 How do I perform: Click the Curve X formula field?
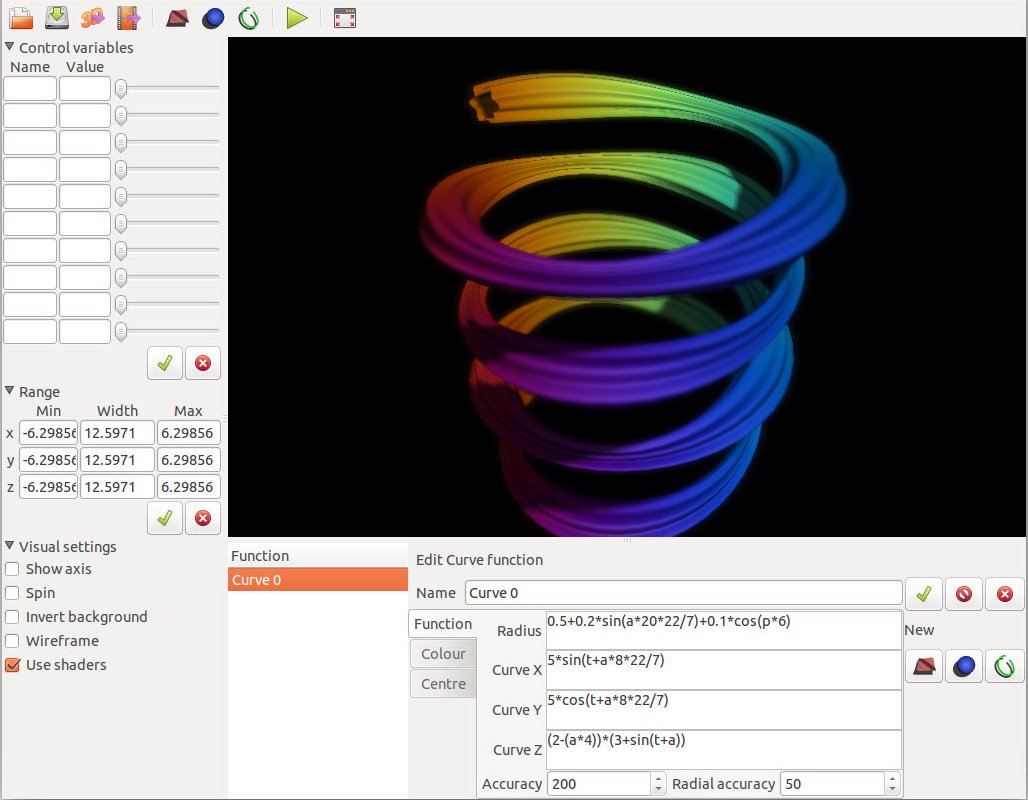[x=724, y=670]
